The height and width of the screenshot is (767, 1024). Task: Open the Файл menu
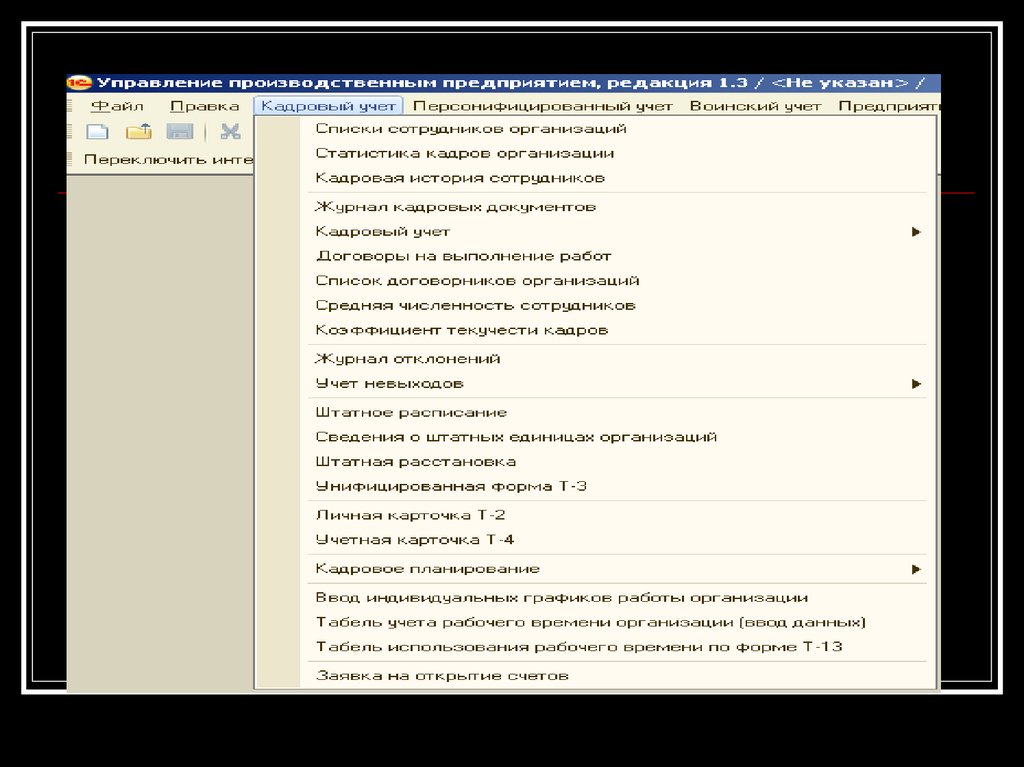click(x=117, y=106)
